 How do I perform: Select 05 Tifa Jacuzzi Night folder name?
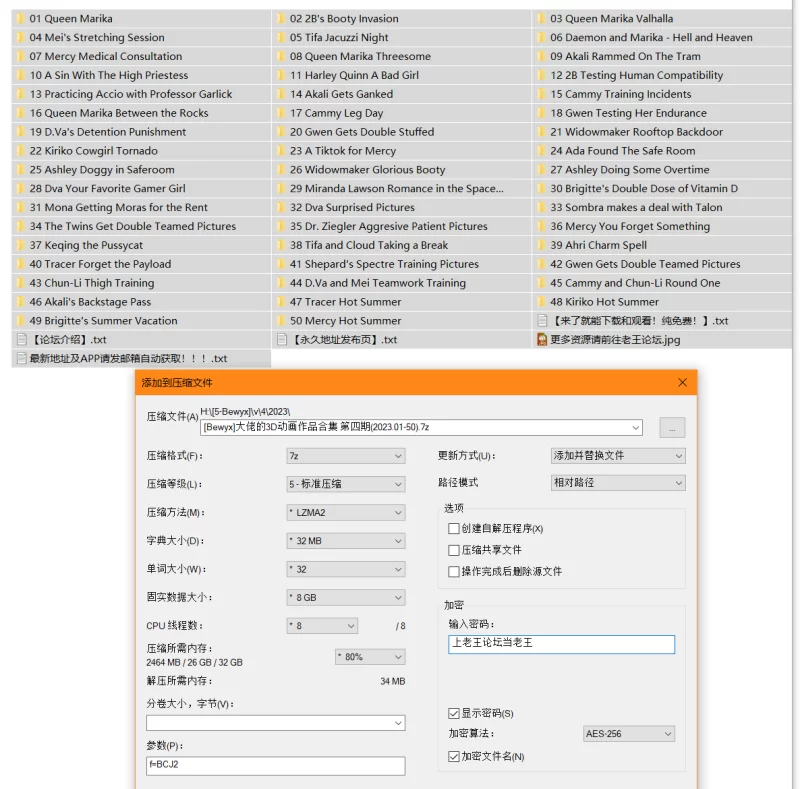tap(339, 38)
